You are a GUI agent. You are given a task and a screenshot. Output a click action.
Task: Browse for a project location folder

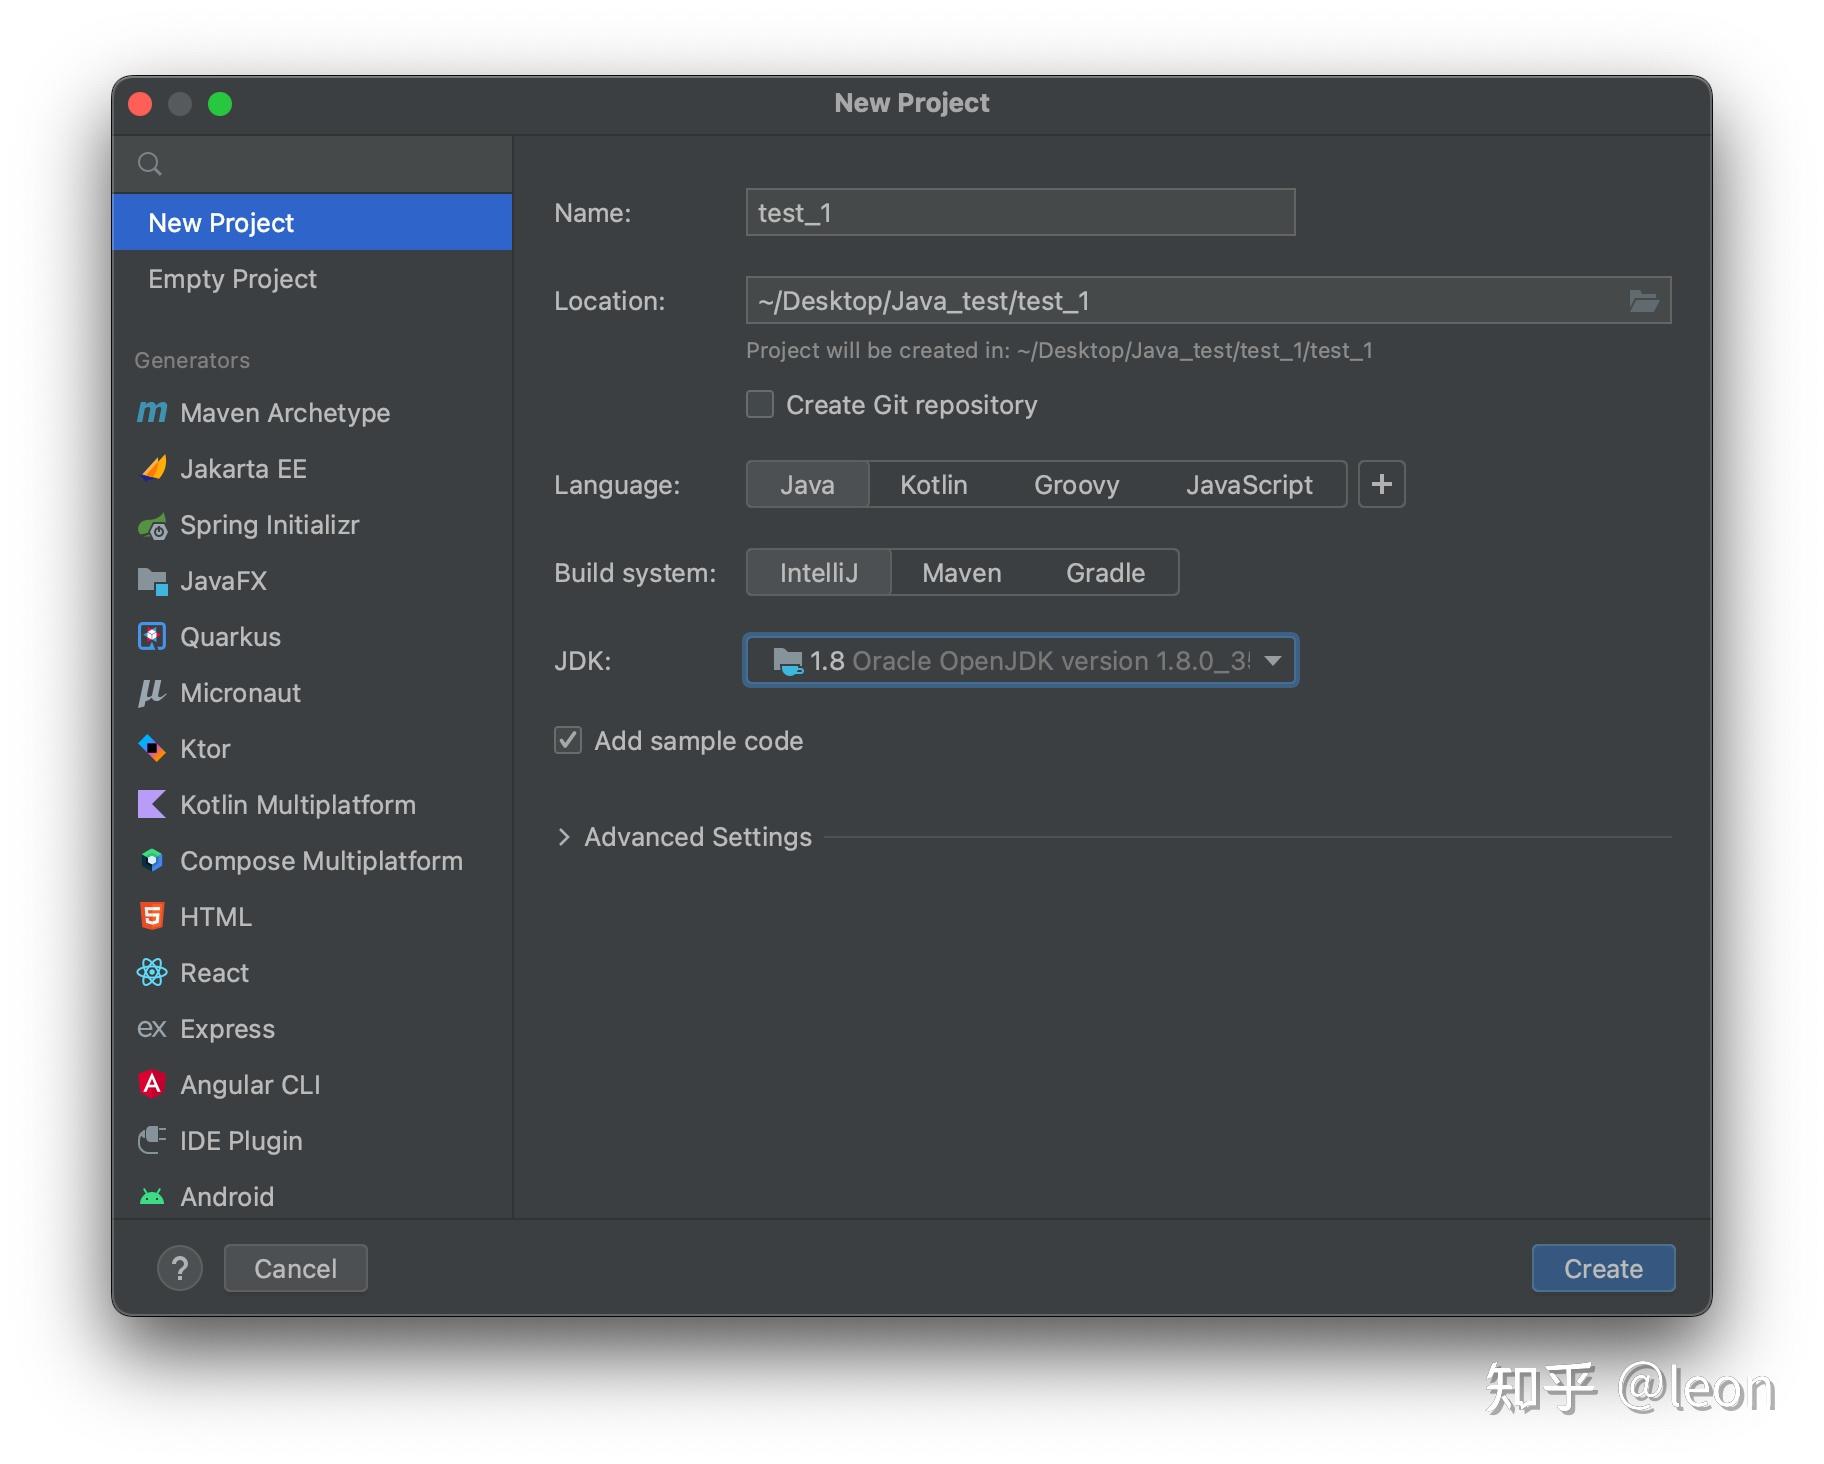pos(1646,300)
